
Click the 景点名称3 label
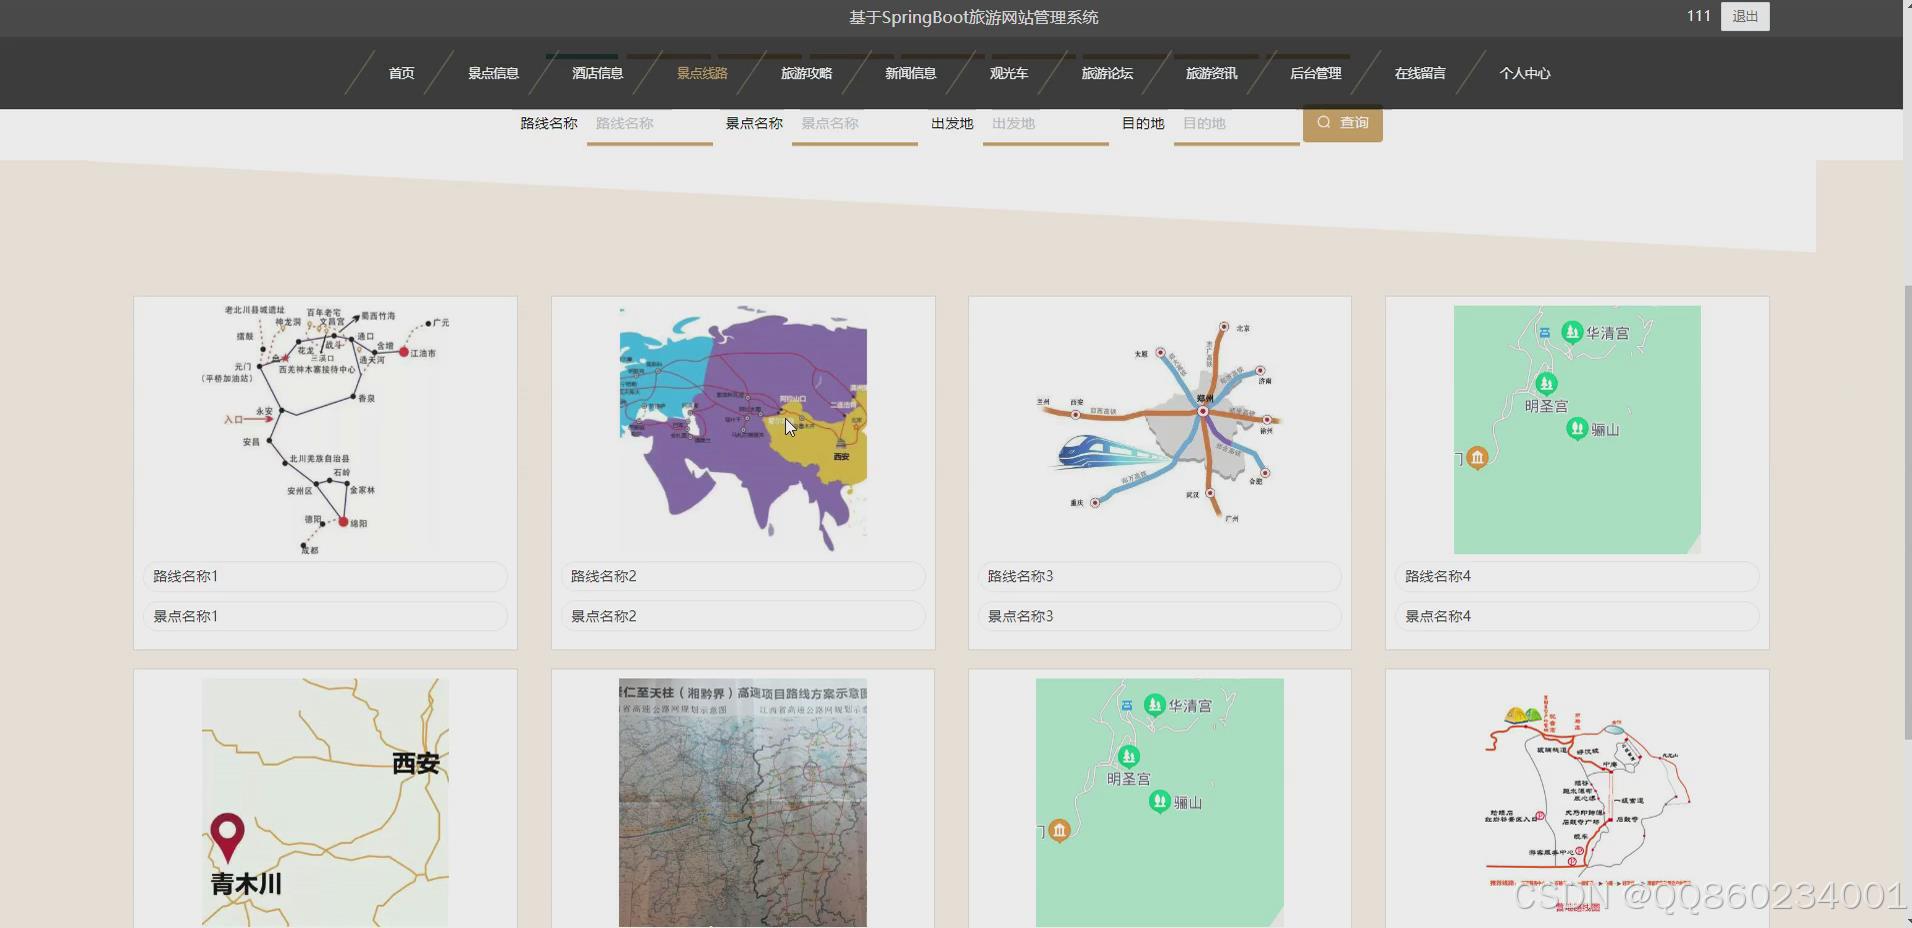coord(1160,616)
